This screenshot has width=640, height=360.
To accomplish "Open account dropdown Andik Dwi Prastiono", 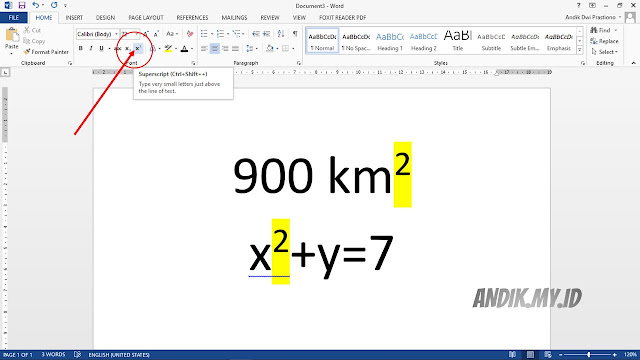I will (x=593, y=17).
